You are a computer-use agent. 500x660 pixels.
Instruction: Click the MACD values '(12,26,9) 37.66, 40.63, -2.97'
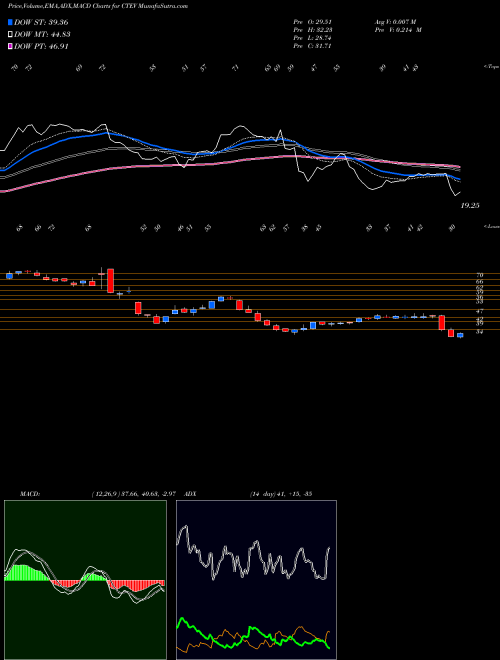coord(133,493)
